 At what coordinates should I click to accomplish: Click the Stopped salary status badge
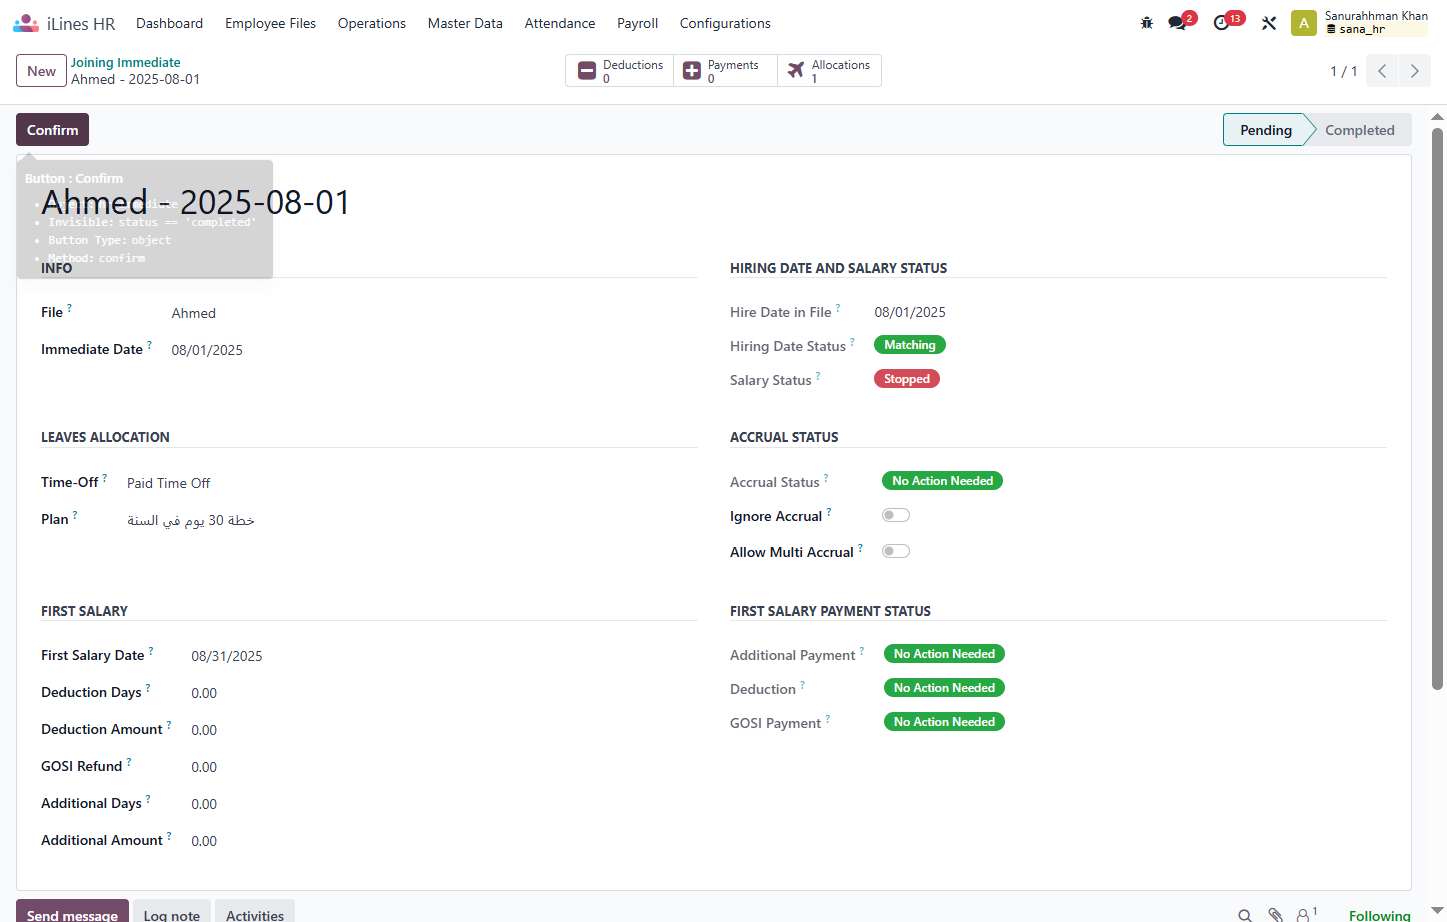pos(906,379)
